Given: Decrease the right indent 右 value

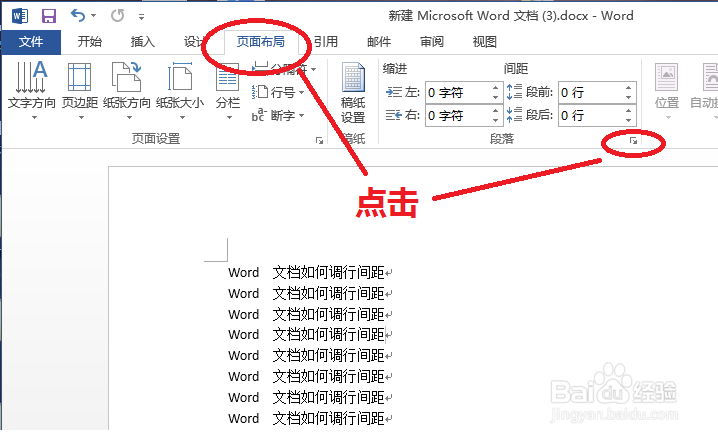Looking at the screenshot, I should 495,120.
